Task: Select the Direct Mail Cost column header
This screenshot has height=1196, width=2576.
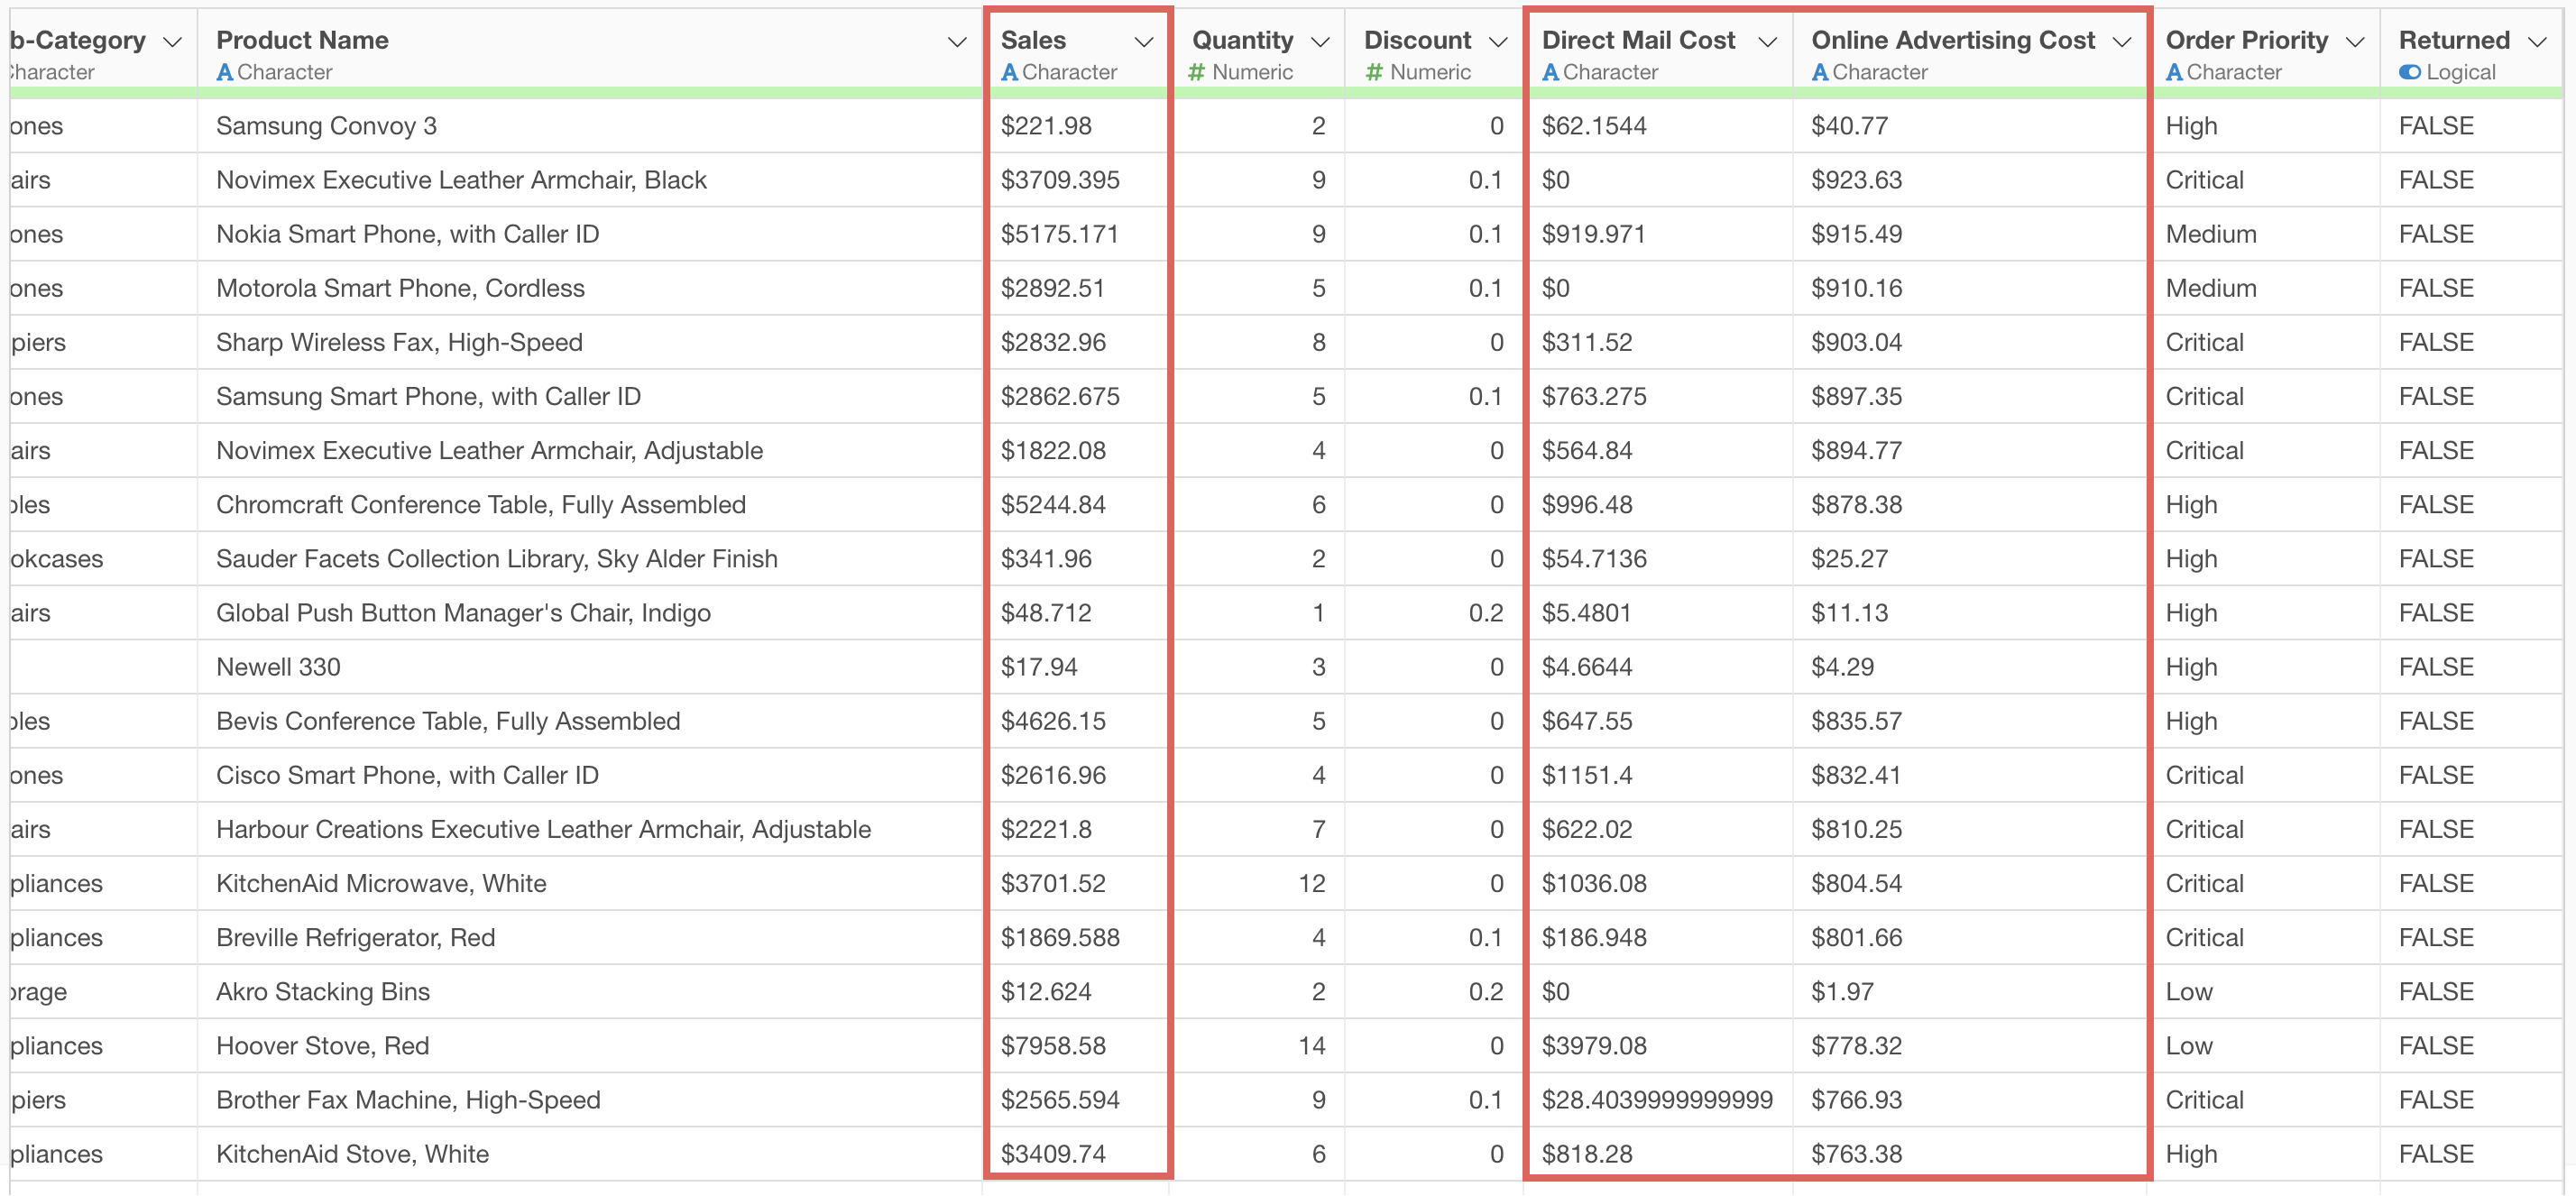Action: tap(1660, 52)
